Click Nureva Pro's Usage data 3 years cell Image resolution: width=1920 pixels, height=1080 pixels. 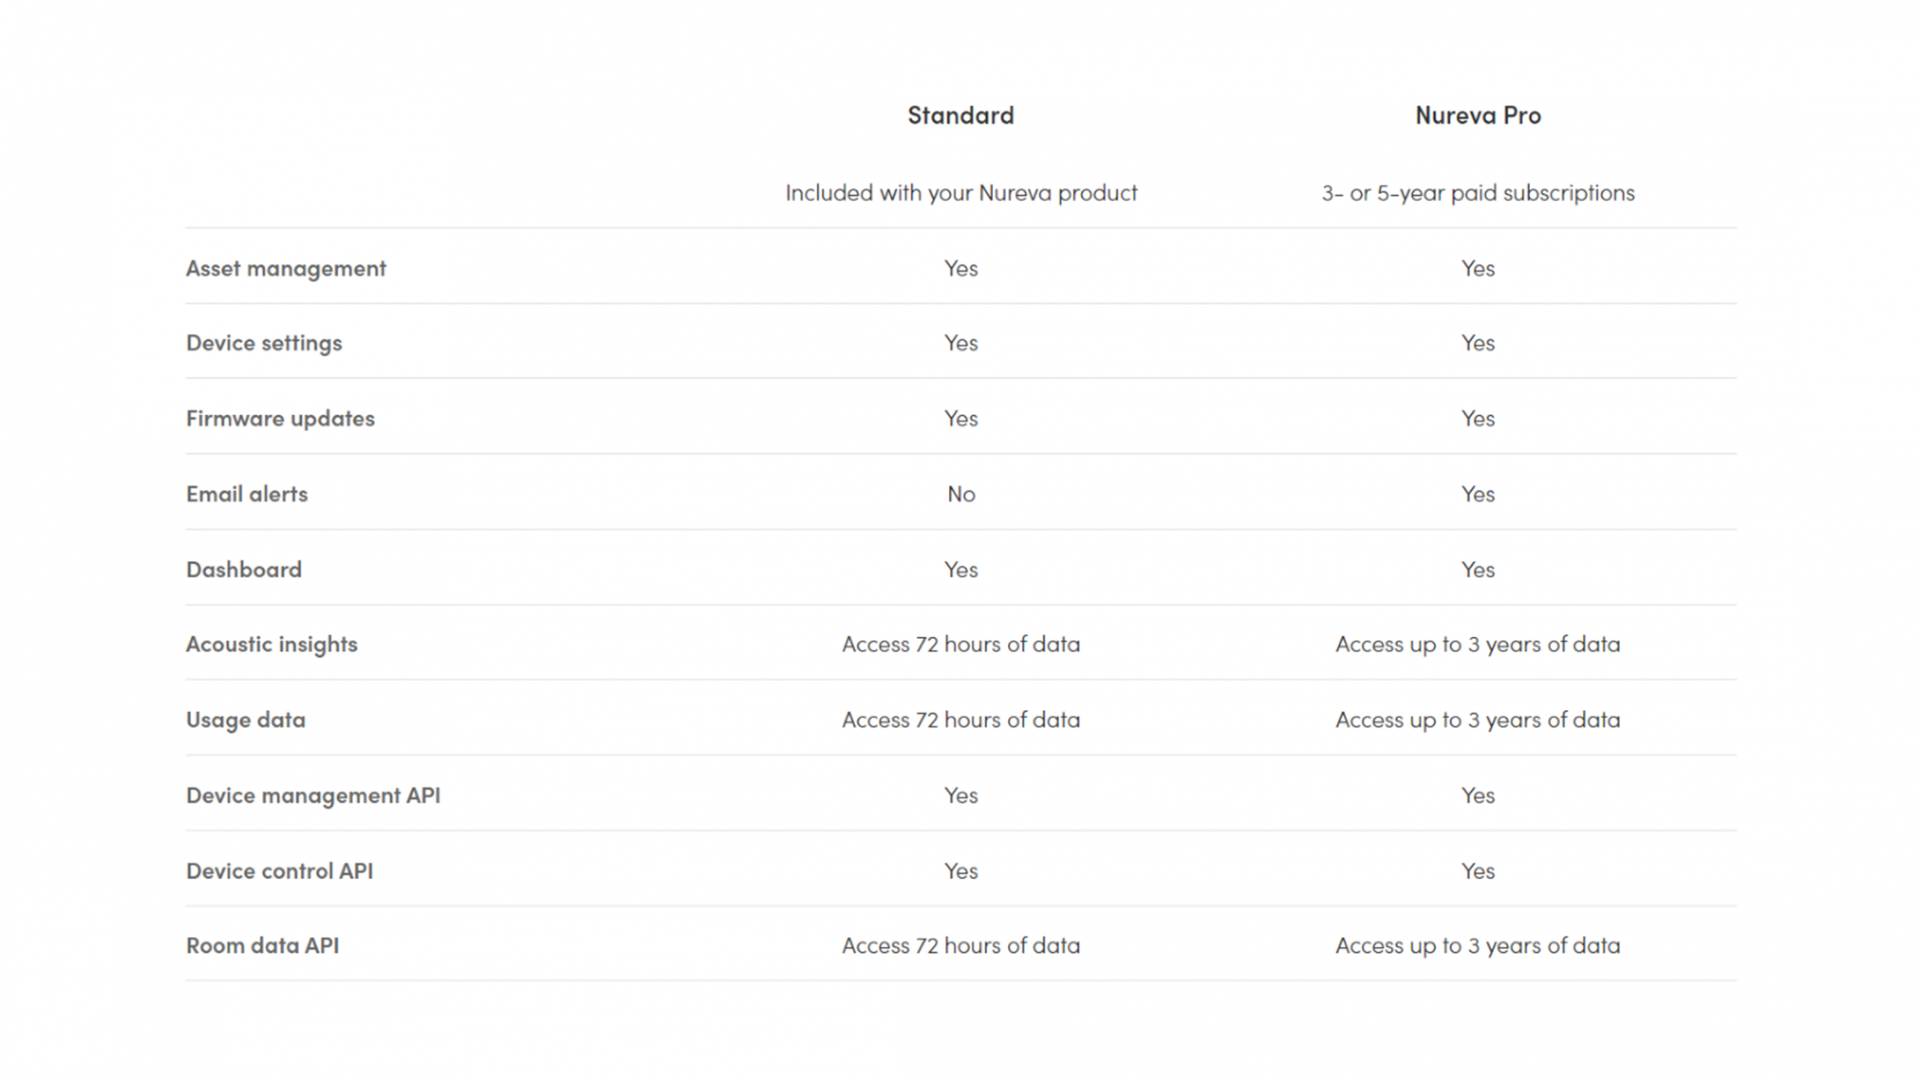1478,720
